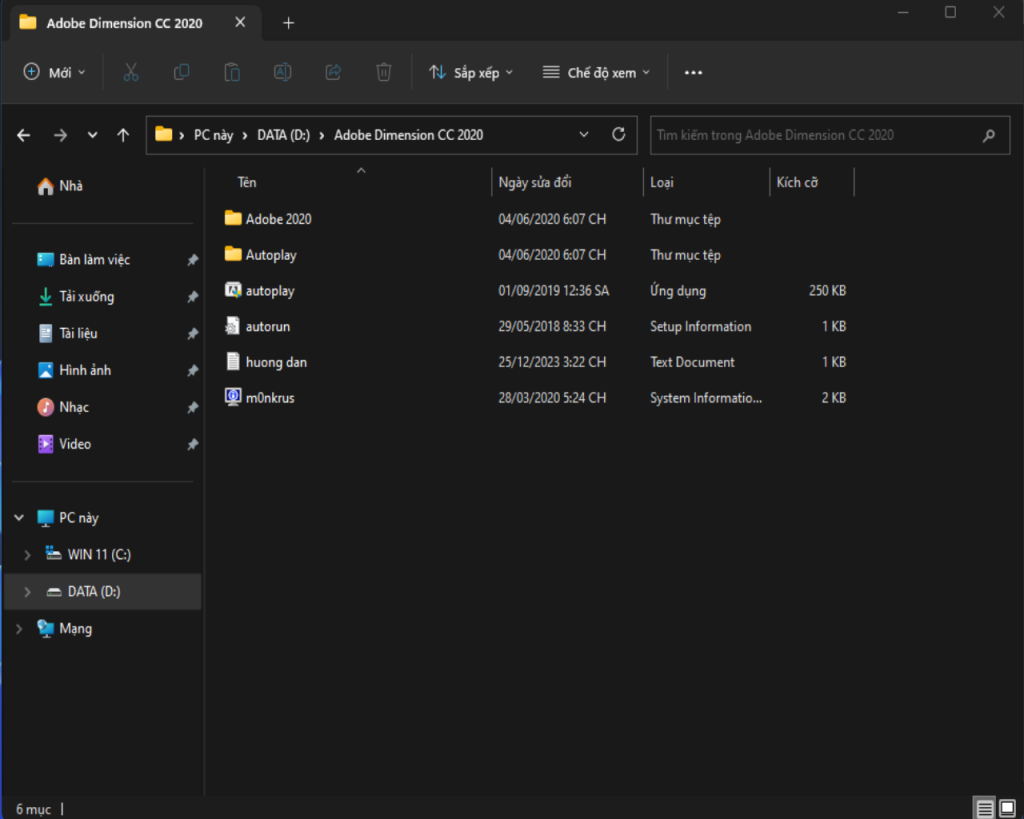Open Hình ảnh in navigation pane
Viewport: 1024px width, 819px height.
click(x=85, y=370)
